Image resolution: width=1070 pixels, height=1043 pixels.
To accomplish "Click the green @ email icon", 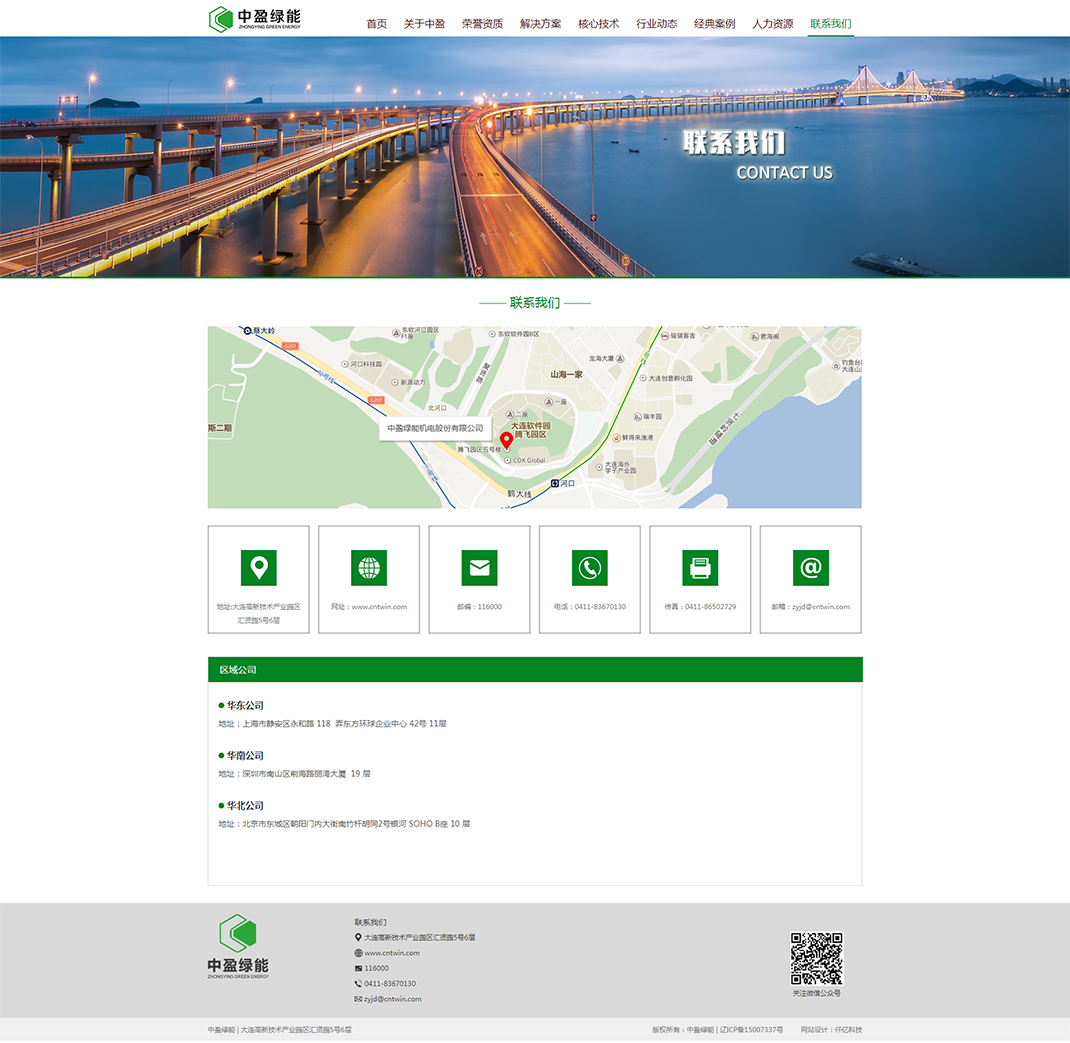I will 810,568.
